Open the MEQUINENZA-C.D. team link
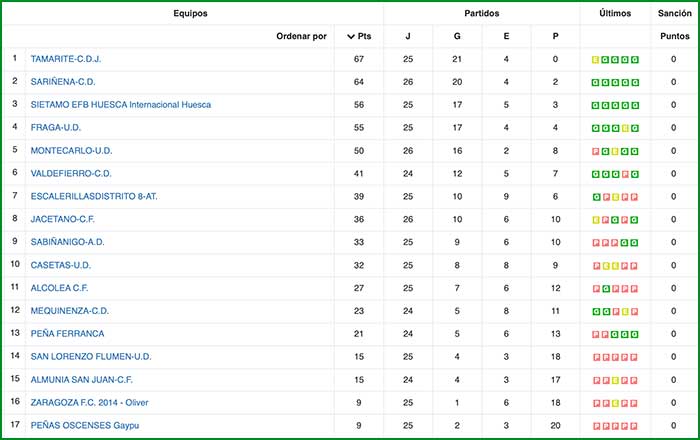The height and width of the screenshot is (440, 700). (x=70, y=311)
